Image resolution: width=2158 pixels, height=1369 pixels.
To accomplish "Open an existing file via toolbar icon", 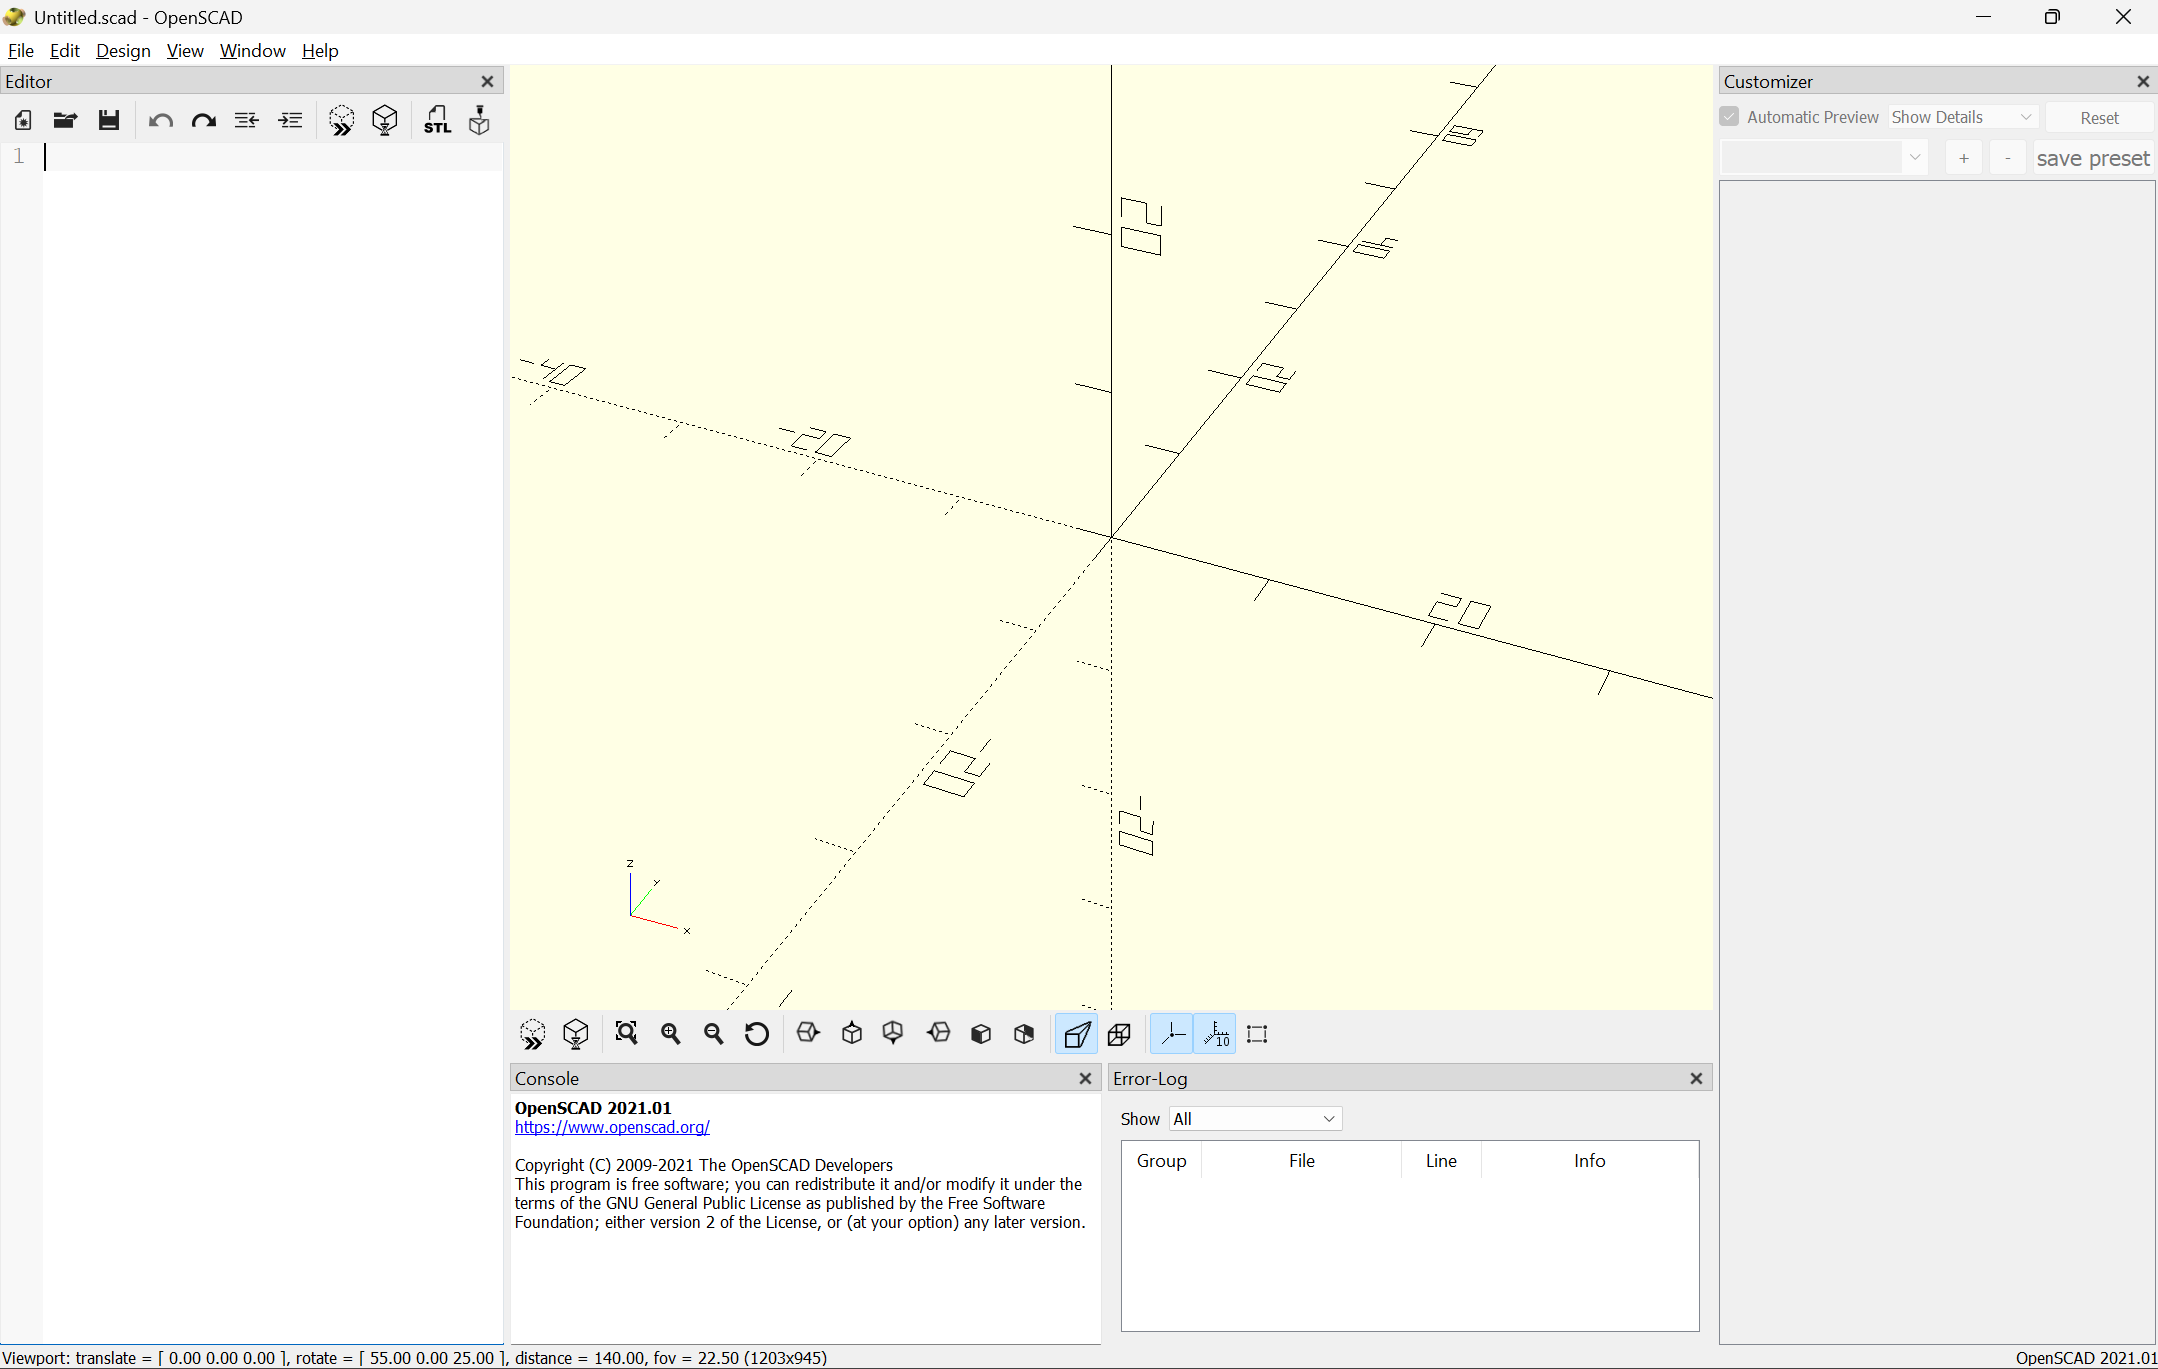I will (64, 119).
